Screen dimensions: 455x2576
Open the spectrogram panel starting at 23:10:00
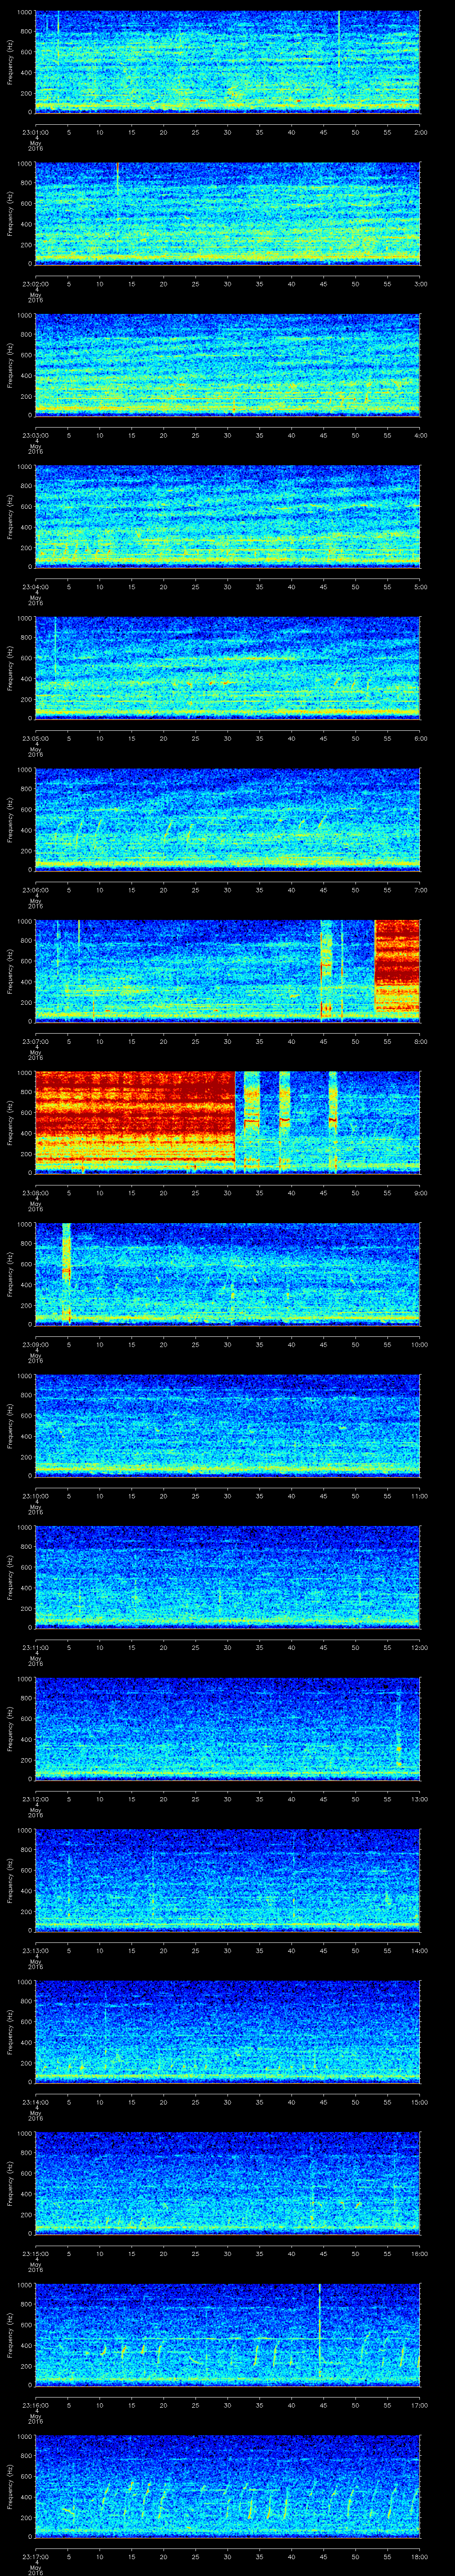click(228, 1425)
